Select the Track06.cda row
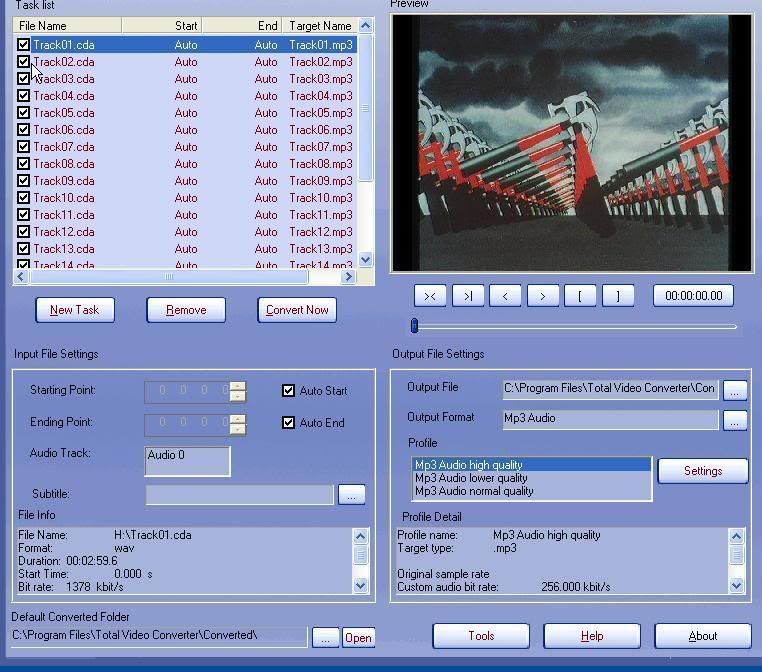The height and width of the screenshot is (672, 762). [187, 130]
